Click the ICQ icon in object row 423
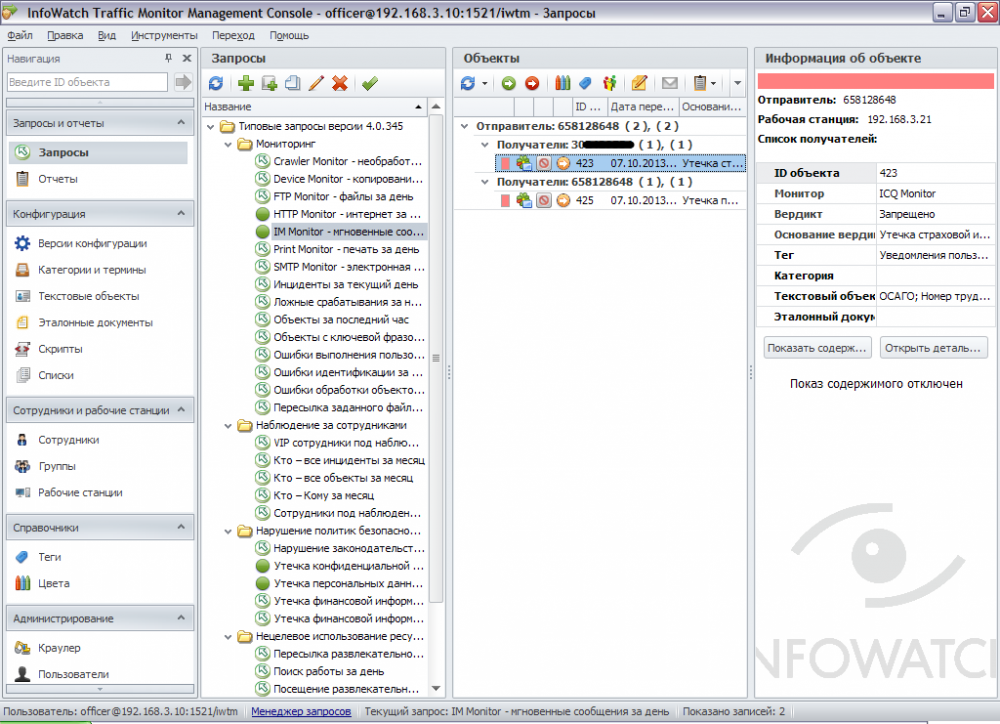Image resolution: width=1000 pixels, height=724 pixels. tap(524, 163)
